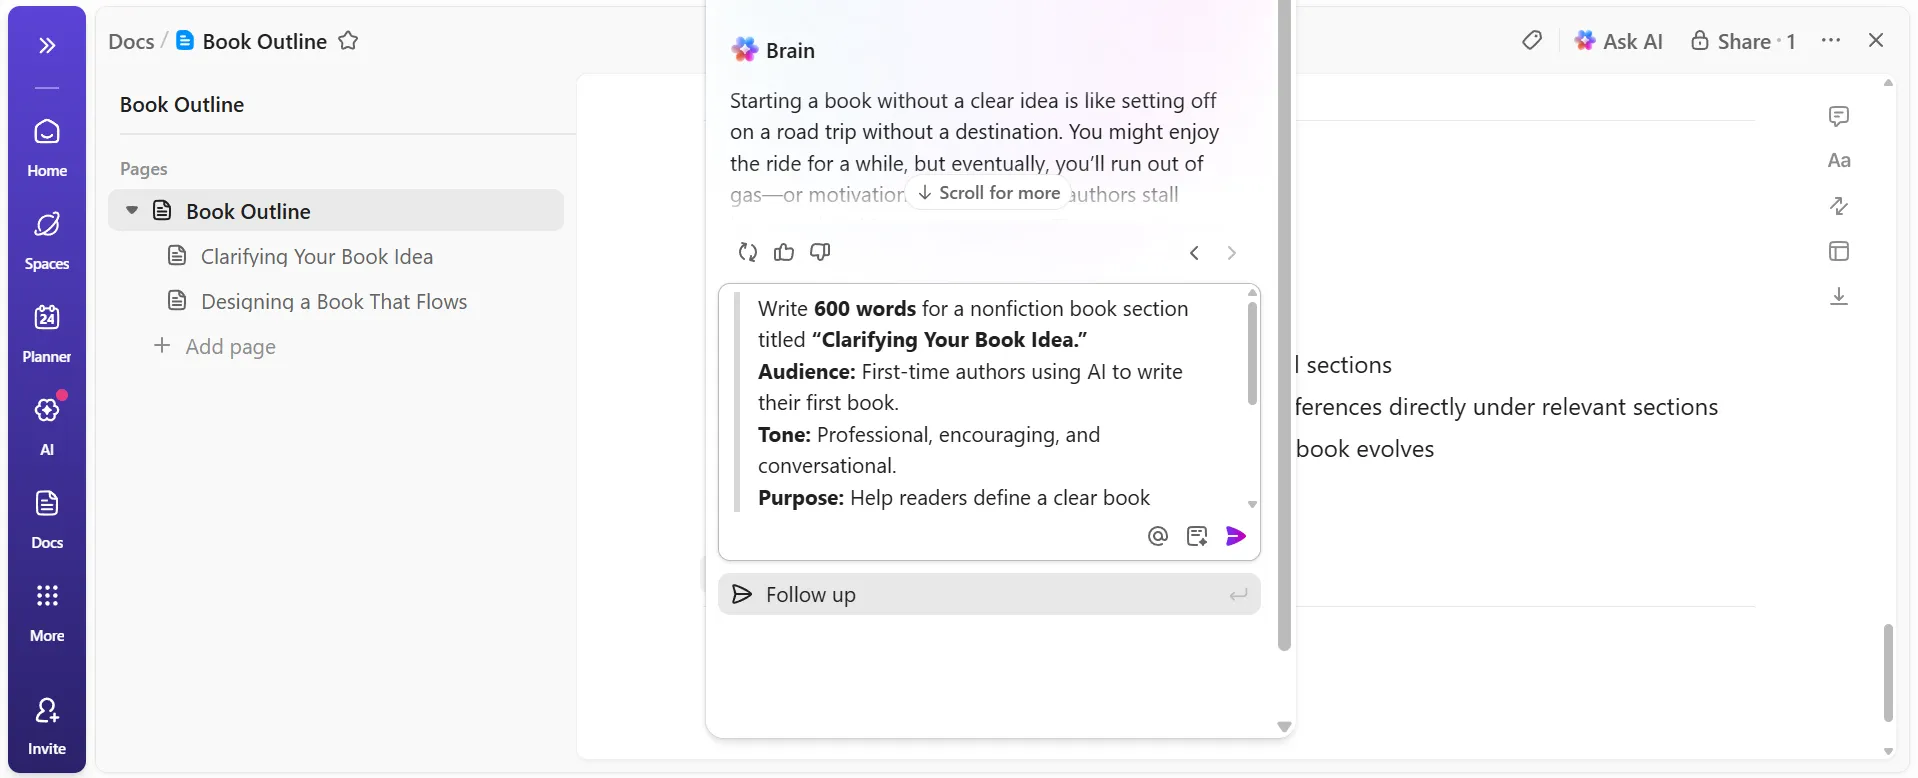The image size is (1918, 778).
Task: Click the Pages section label
Action: [x=144, y=169]
